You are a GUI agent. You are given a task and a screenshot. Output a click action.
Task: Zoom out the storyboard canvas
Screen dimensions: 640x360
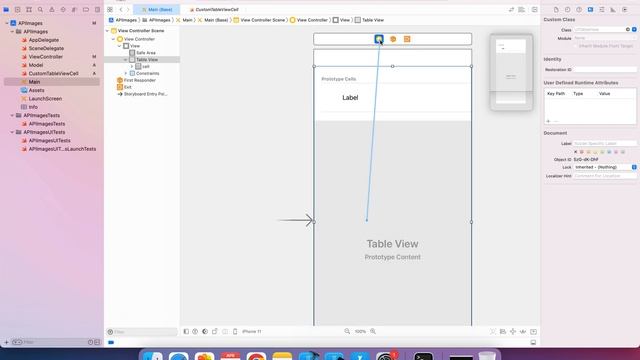point(347,331)
